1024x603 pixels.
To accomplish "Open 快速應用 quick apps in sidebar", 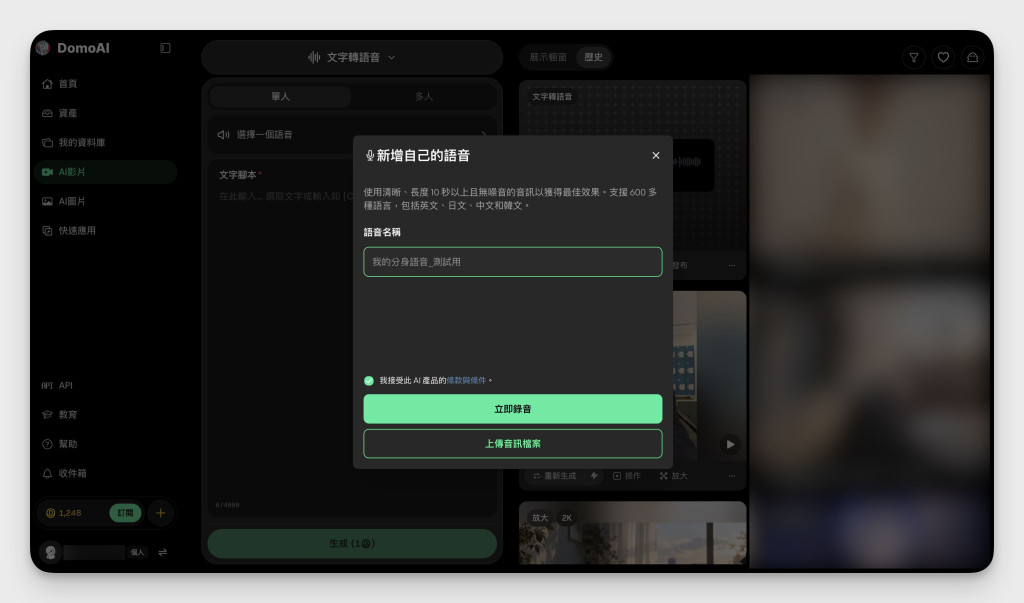I will coord(104,231).
